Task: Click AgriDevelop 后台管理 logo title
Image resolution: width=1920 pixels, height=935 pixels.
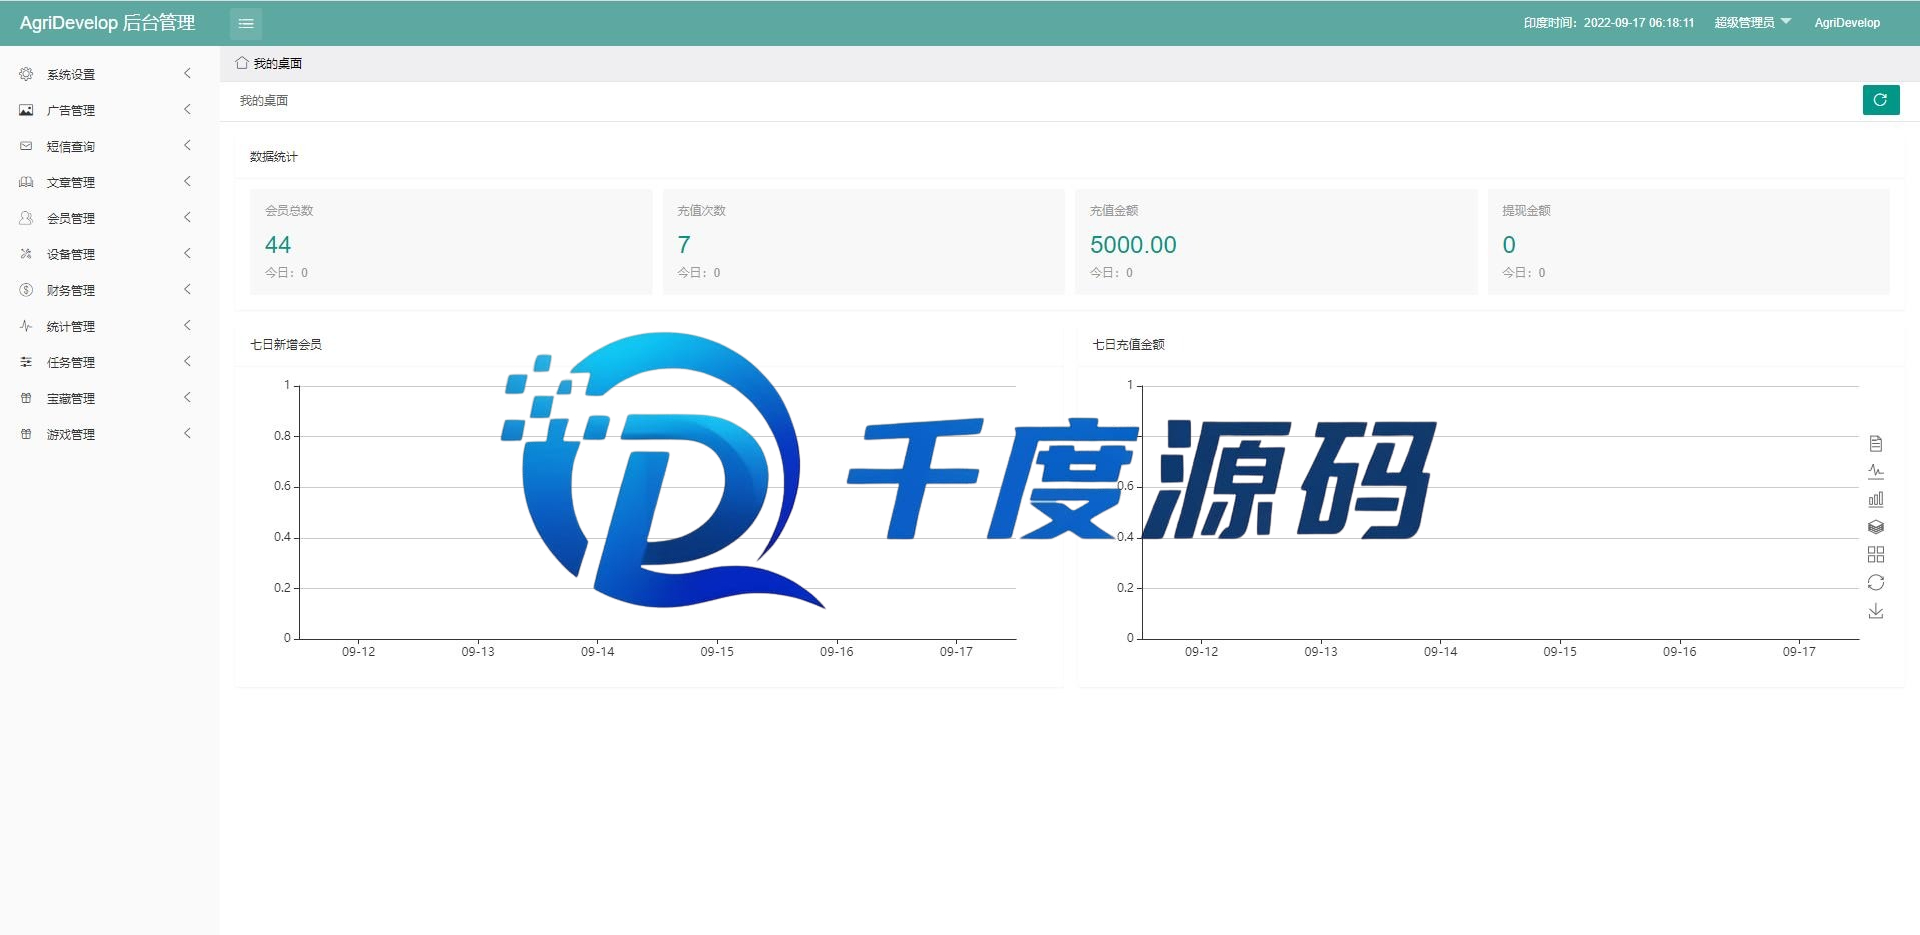Action: (x=107, y=22)
